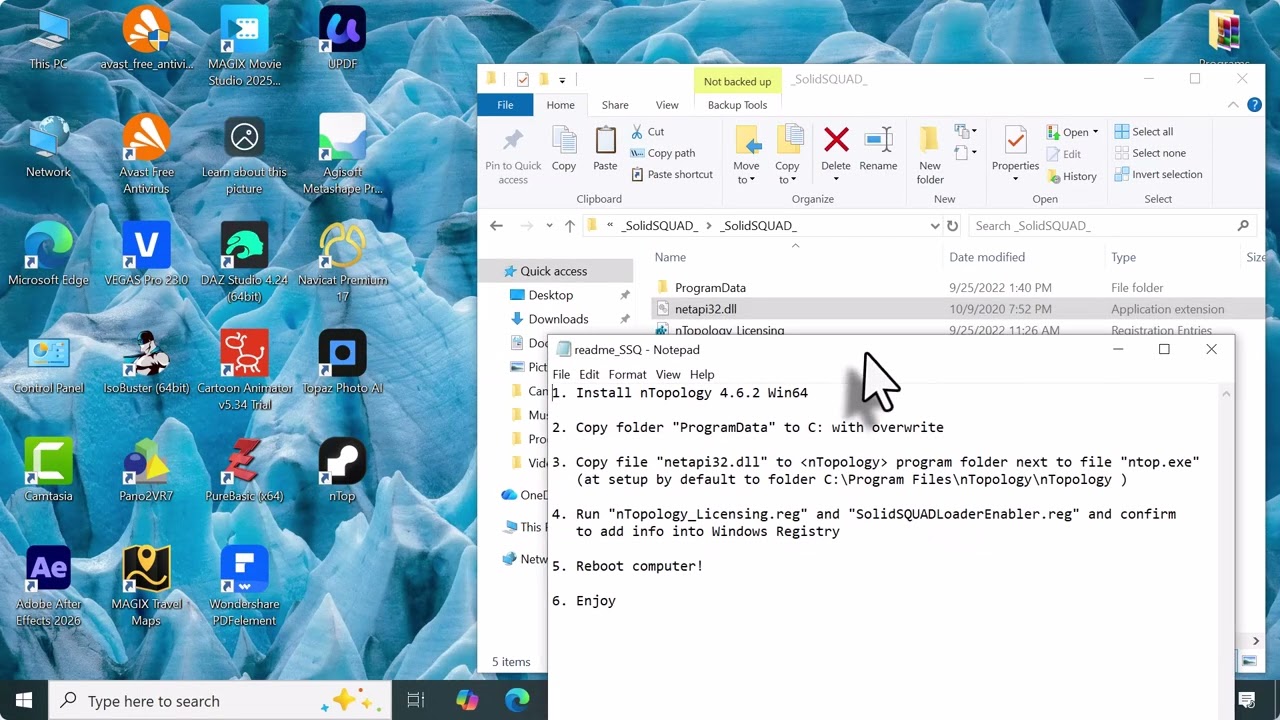The height and width of the screenshot is (720, 1280).
Task: Go back in Explorer navigation
Action: 496,226
